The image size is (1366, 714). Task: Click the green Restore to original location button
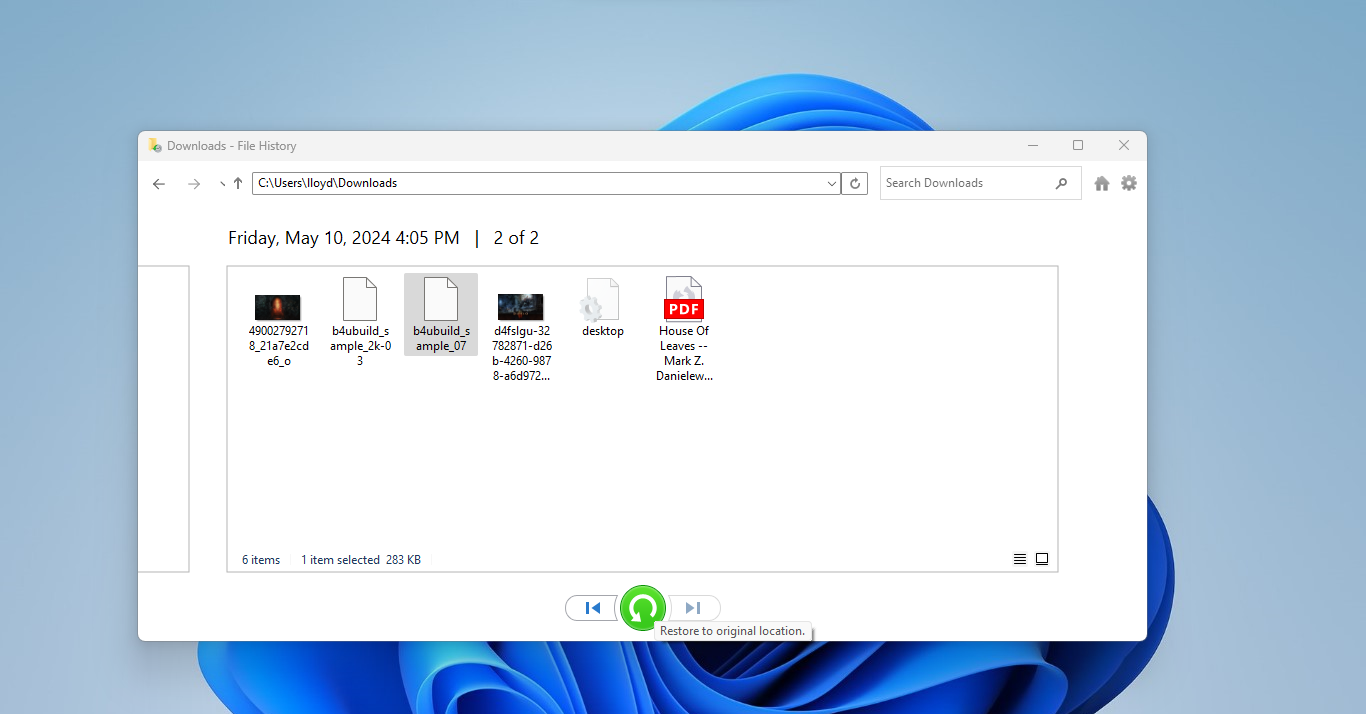coord(643,608)
